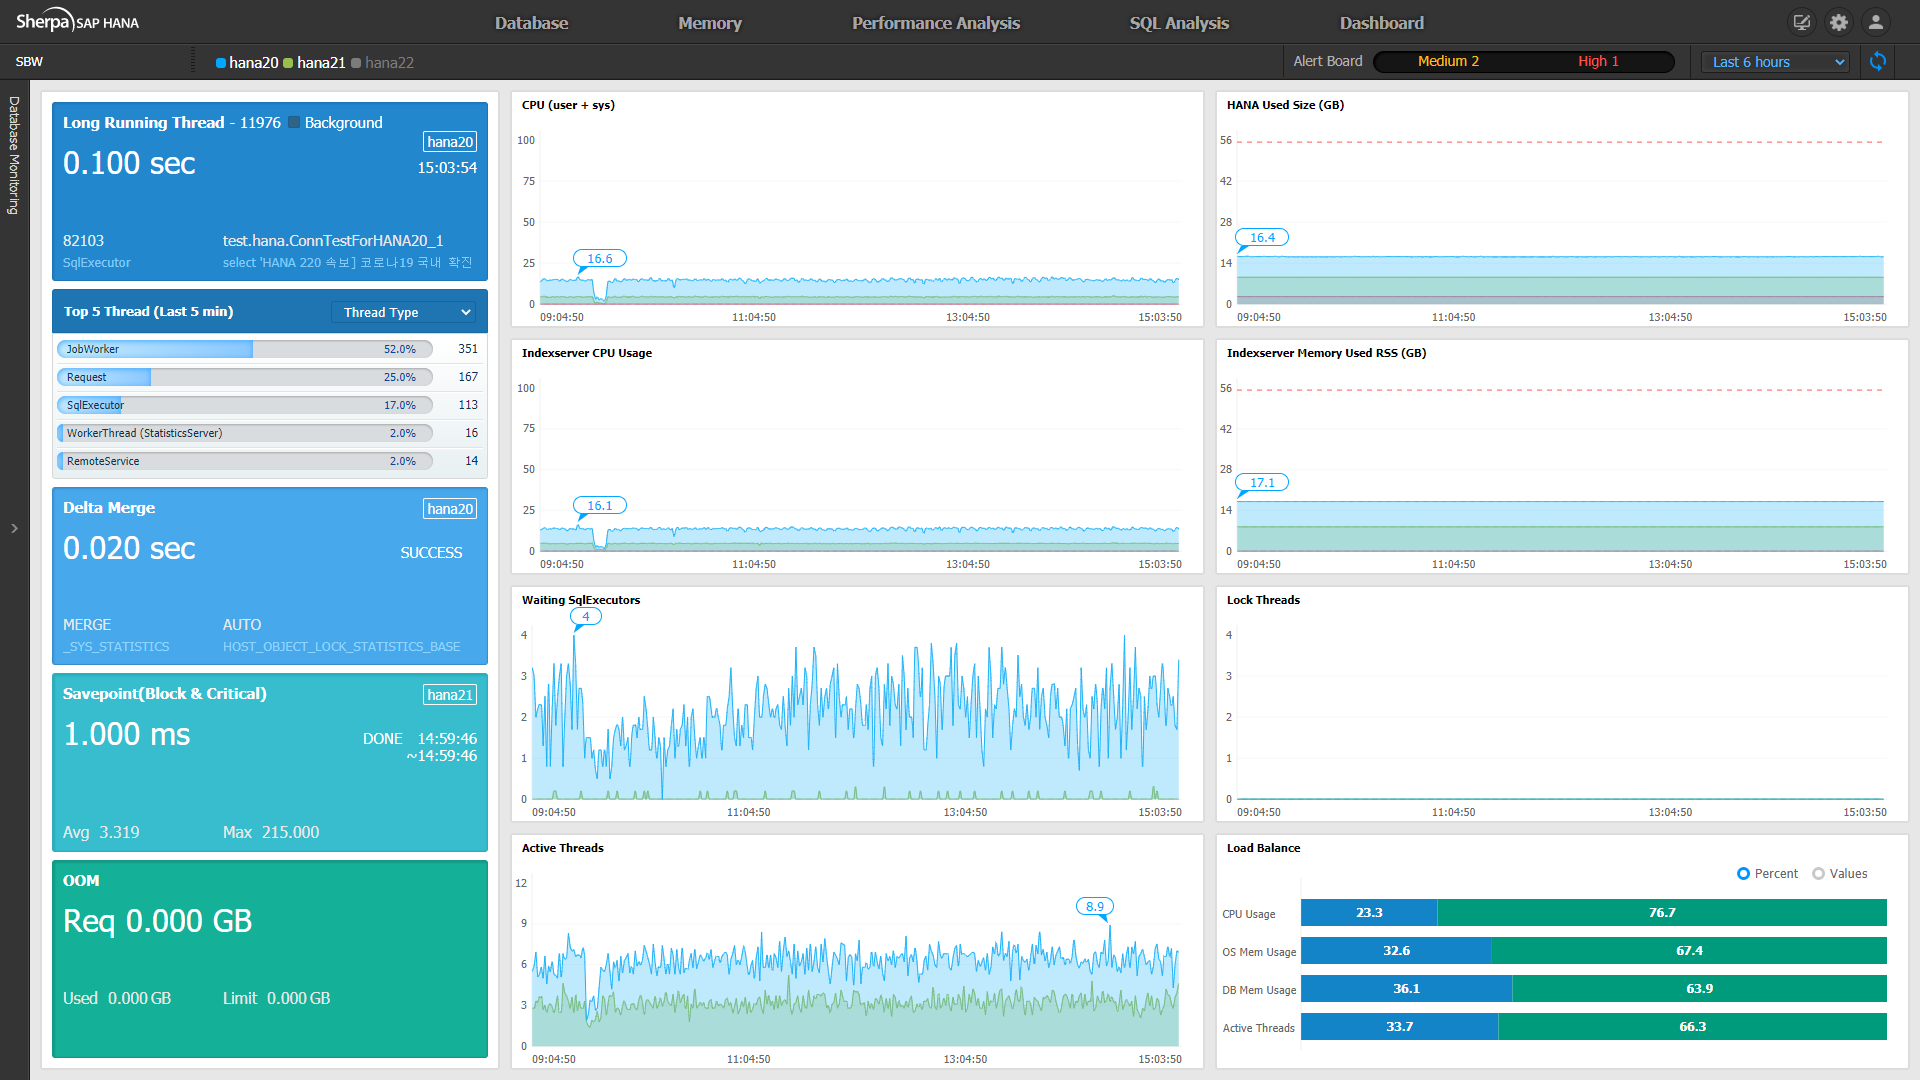Screen dimensions: 1920x1080
Task: Toggle the hana21 host indicator
Action: 314,62
